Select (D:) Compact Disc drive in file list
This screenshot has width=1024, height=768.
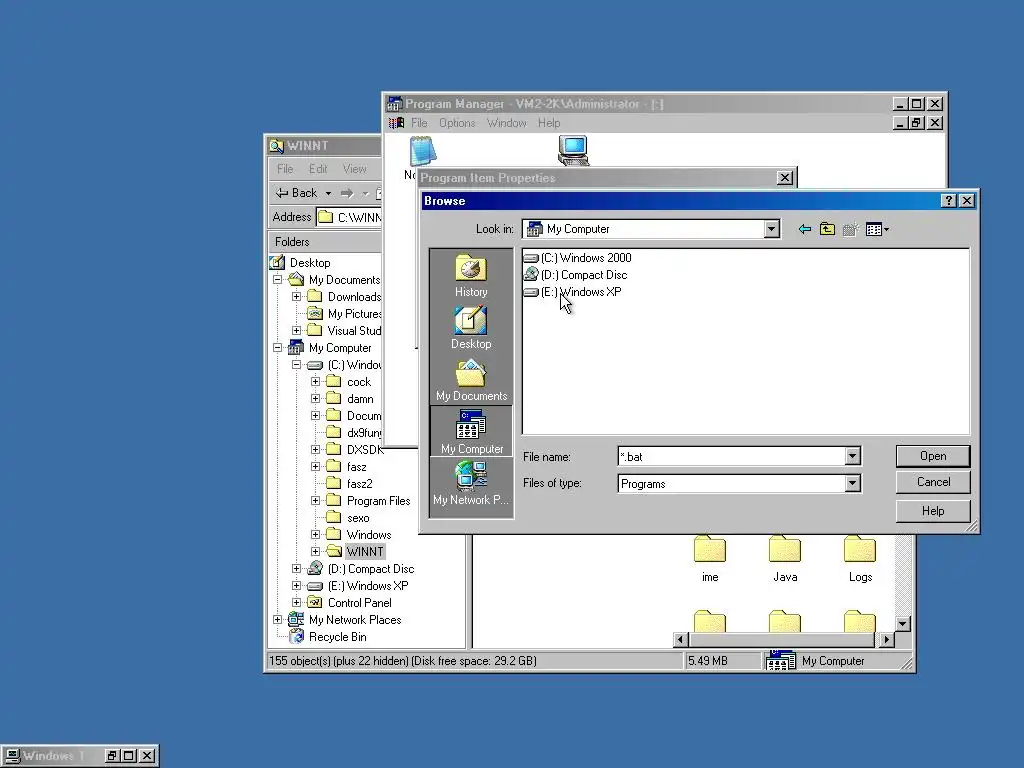(575, 275)
